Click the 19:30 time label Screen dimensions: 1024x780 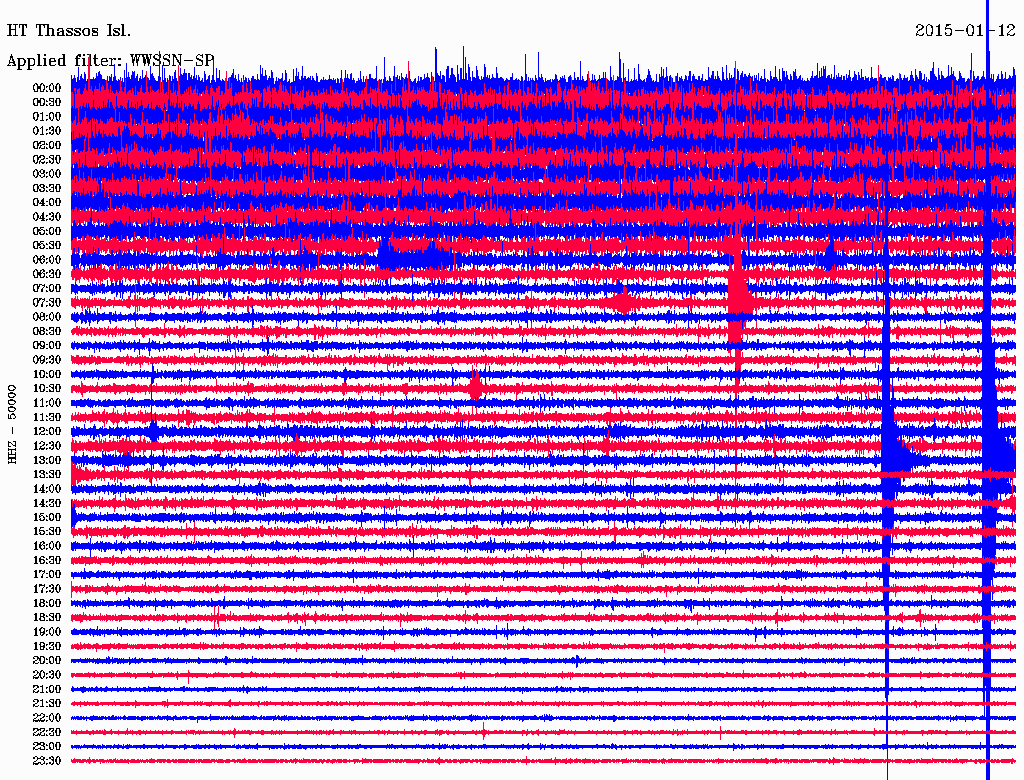47,647
